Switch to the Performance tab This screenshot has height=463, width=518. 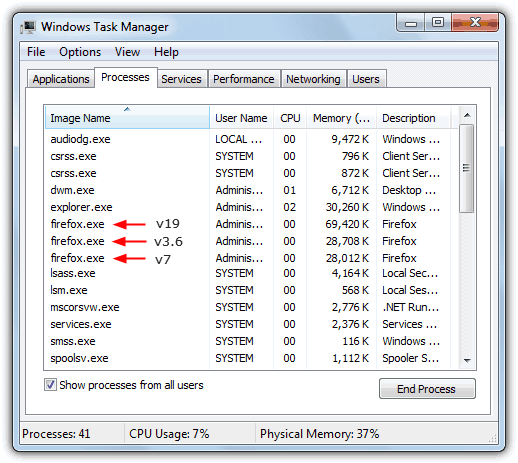tap(244, 79)
